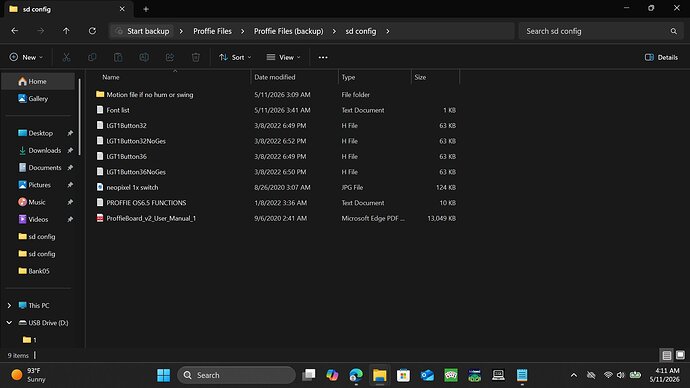690x388 pixels.
Task: Open Bank05 folder in sidebar
Action: (x=34, y=271)
